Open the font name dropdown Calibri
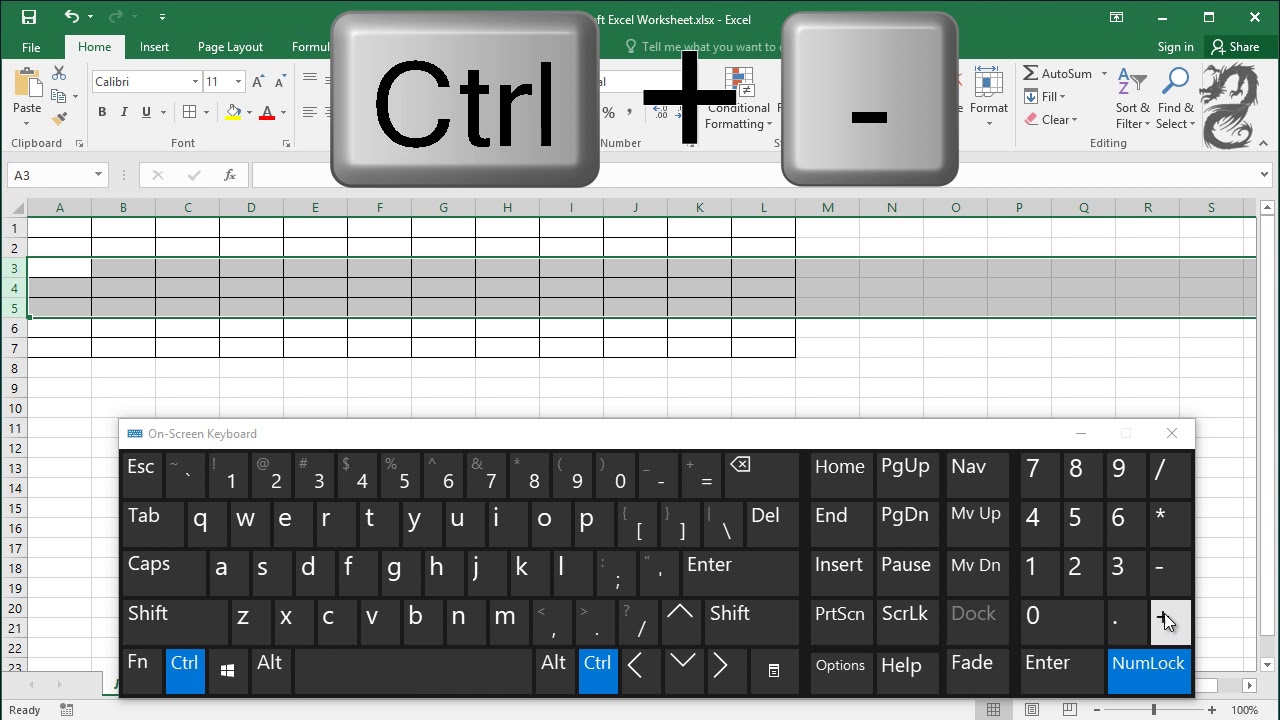The height and width of the screenshot is (720, 1280). coord(195,82)
